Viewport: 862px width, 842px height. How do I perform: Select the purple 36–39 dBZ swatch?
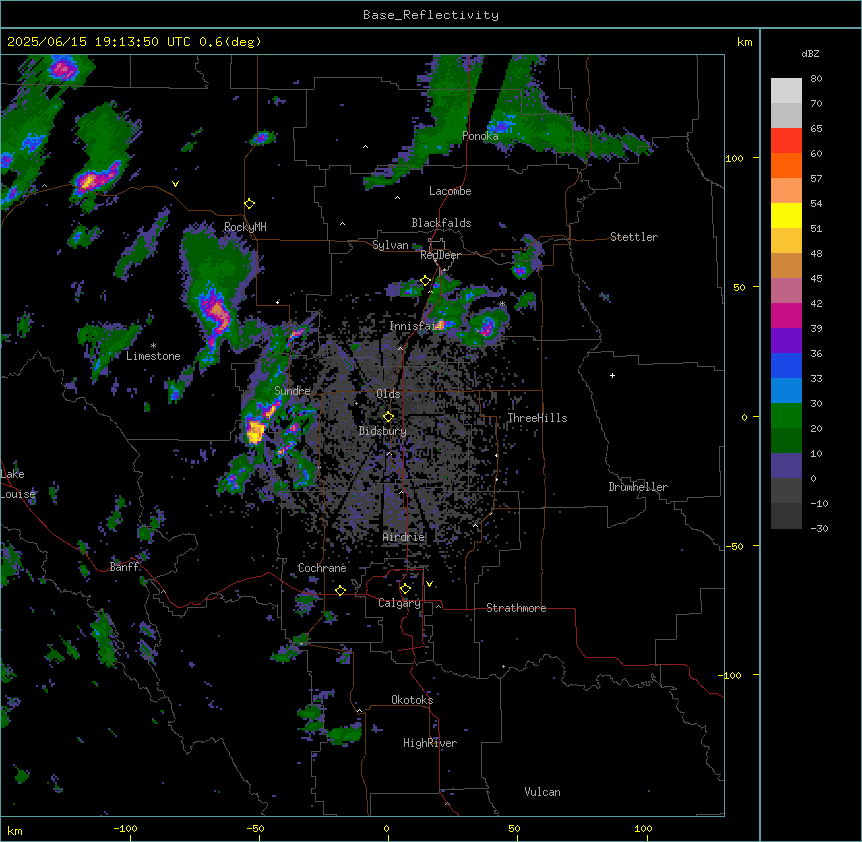[x=786, y=341]
